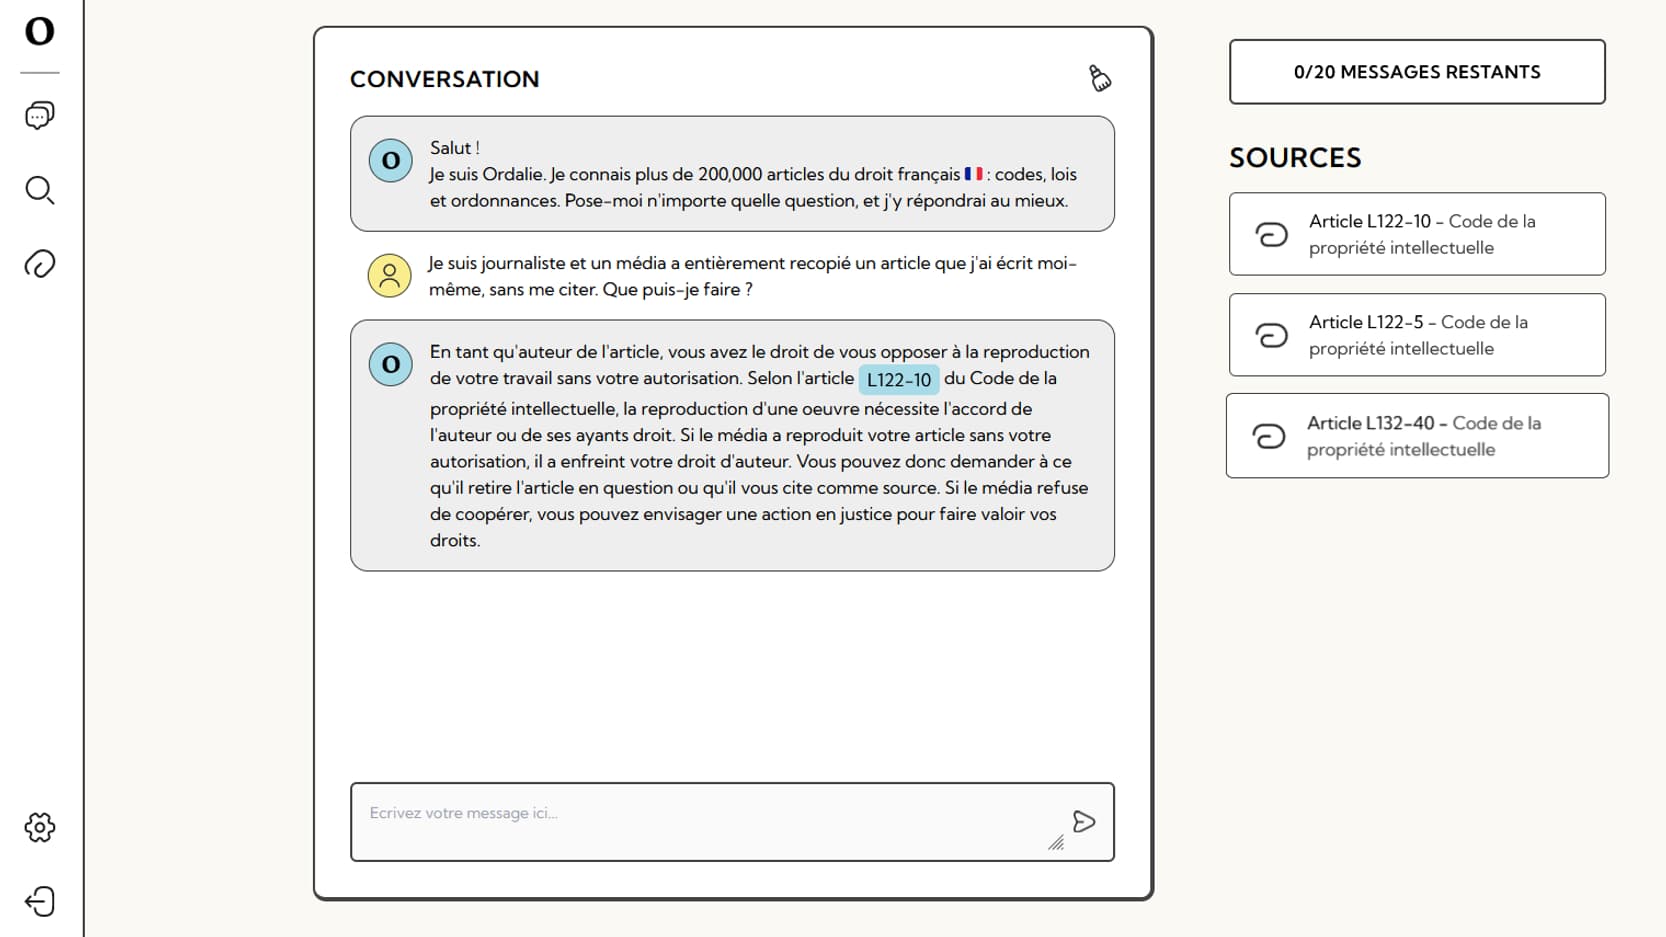
Task: Send message with the arrow icon
Action: click(1084, 822)
